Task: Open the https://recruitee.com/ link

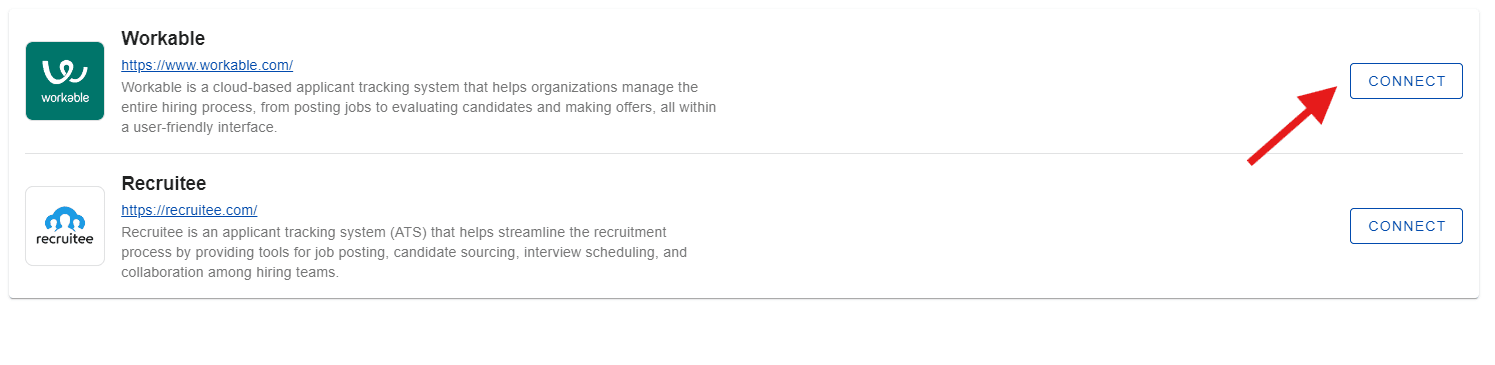Action: point(189,210)
